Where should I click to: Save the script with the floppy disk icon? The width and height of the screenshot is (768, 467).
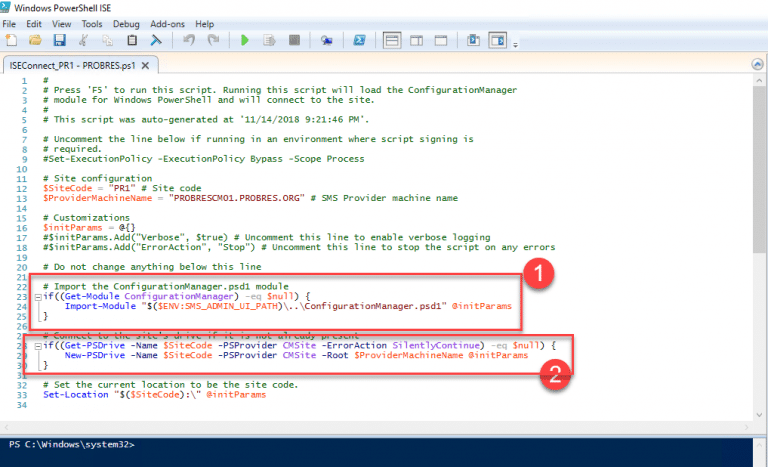(x=59, y=40)
